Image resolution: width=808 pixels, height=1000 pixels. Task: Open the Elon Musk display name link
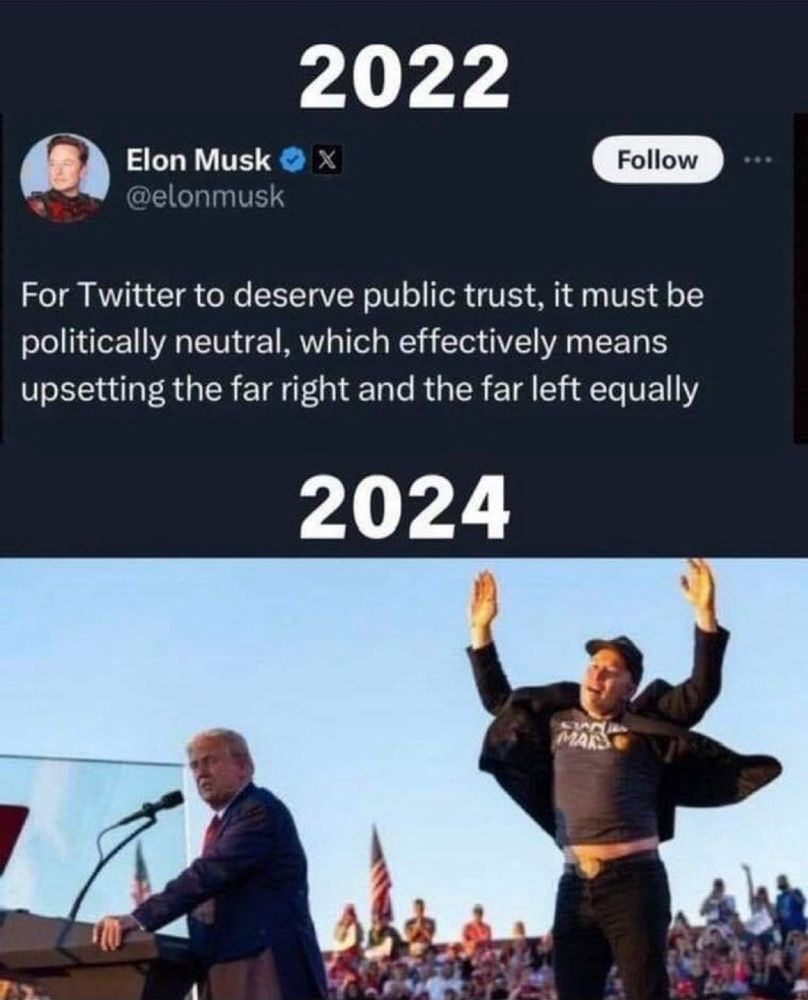click(198, 160)
